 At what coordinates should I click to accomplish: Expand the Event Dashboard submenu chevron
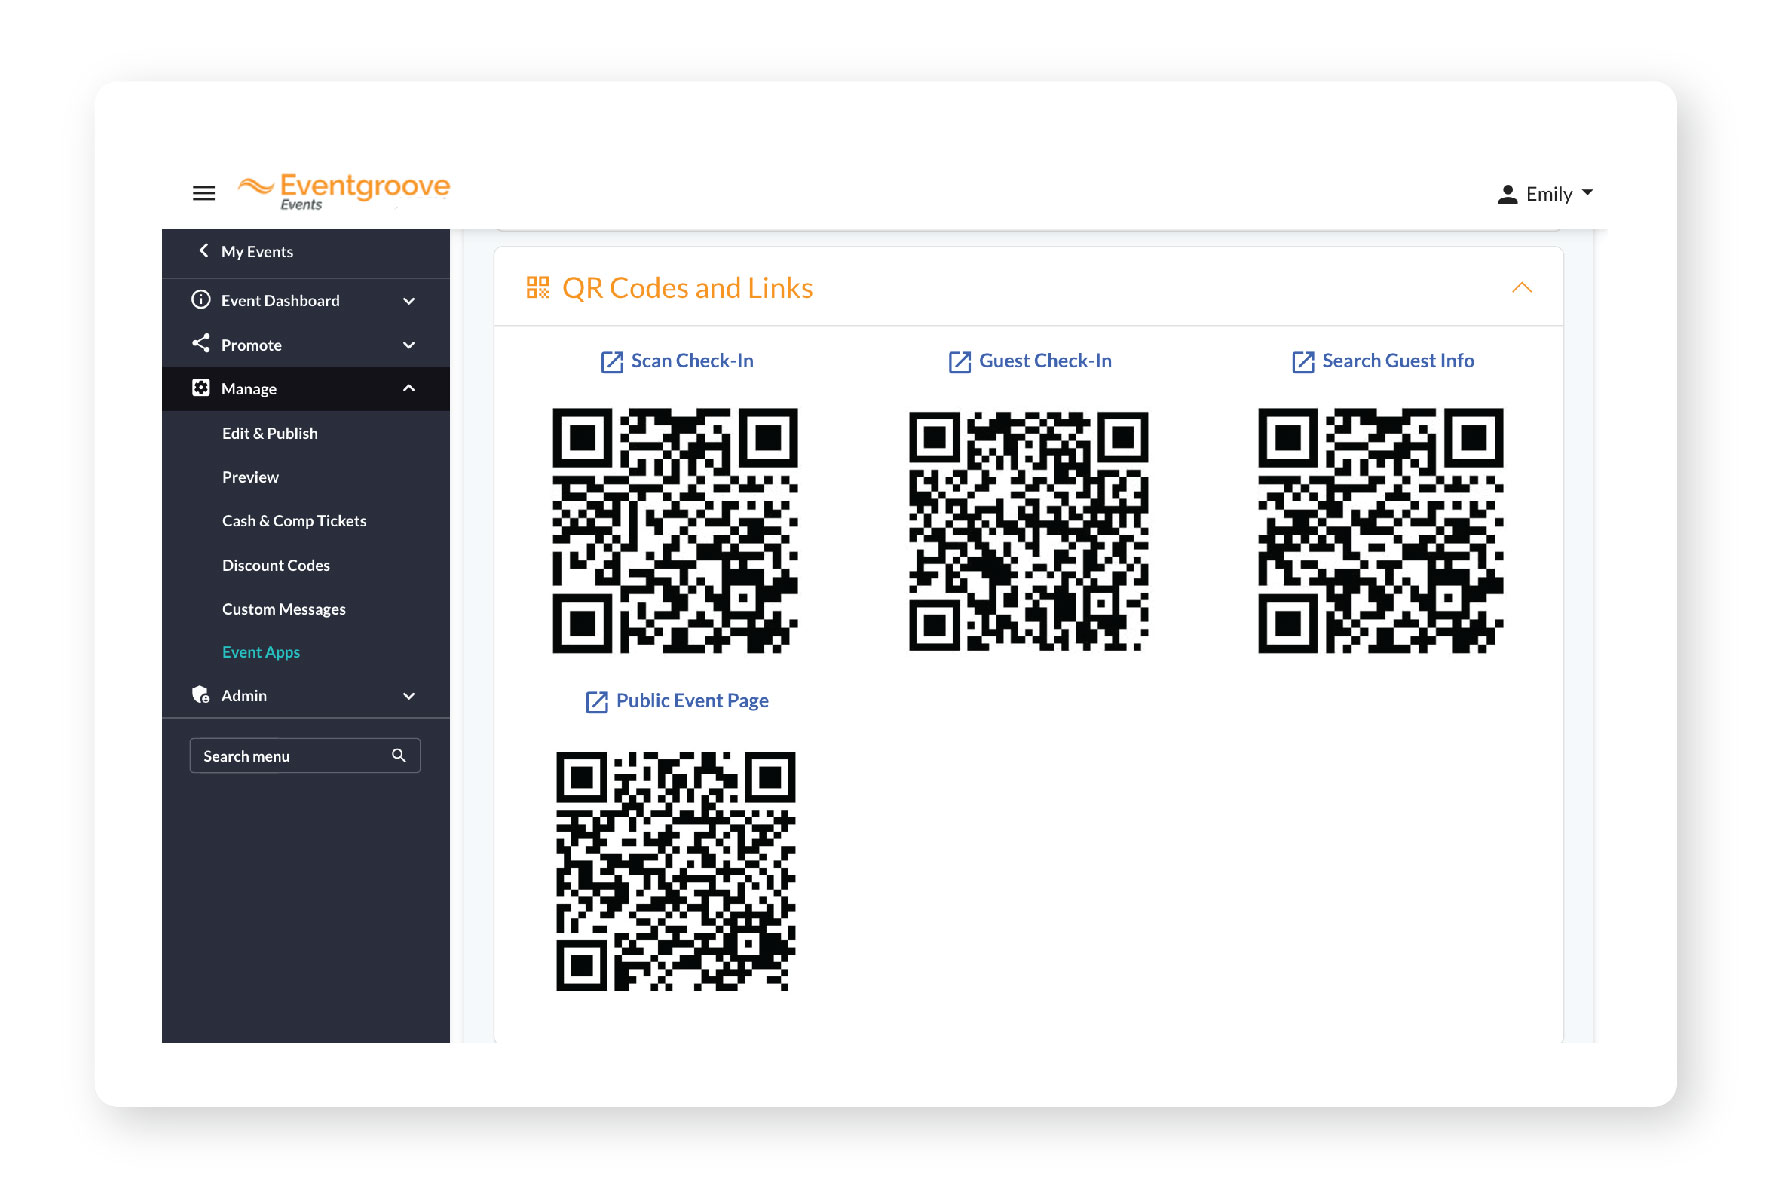click(x=409, y=301)
